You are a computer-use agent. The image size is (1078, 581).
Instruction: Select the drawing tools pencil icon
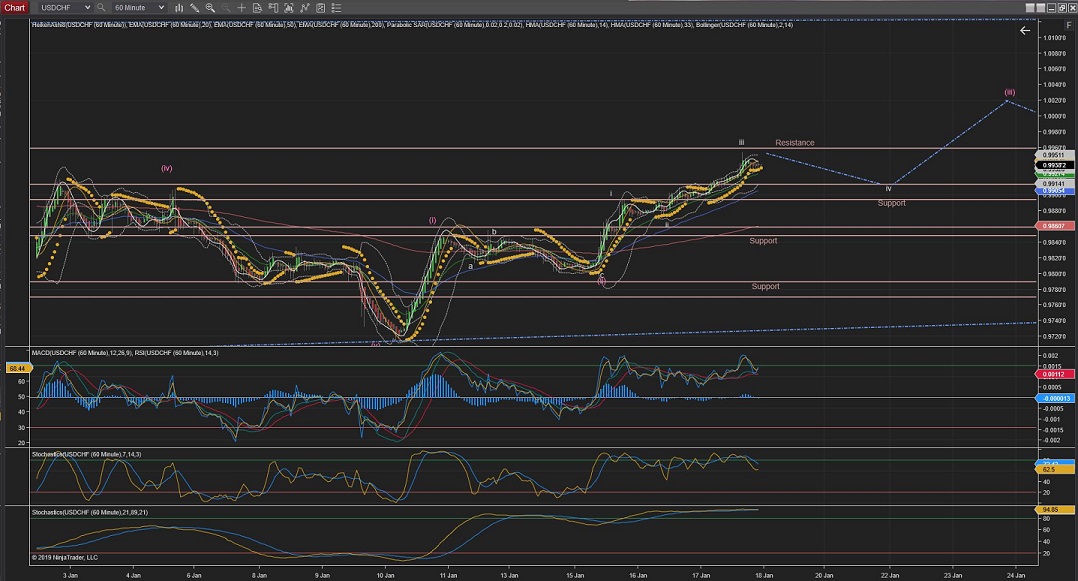(197, 7)
